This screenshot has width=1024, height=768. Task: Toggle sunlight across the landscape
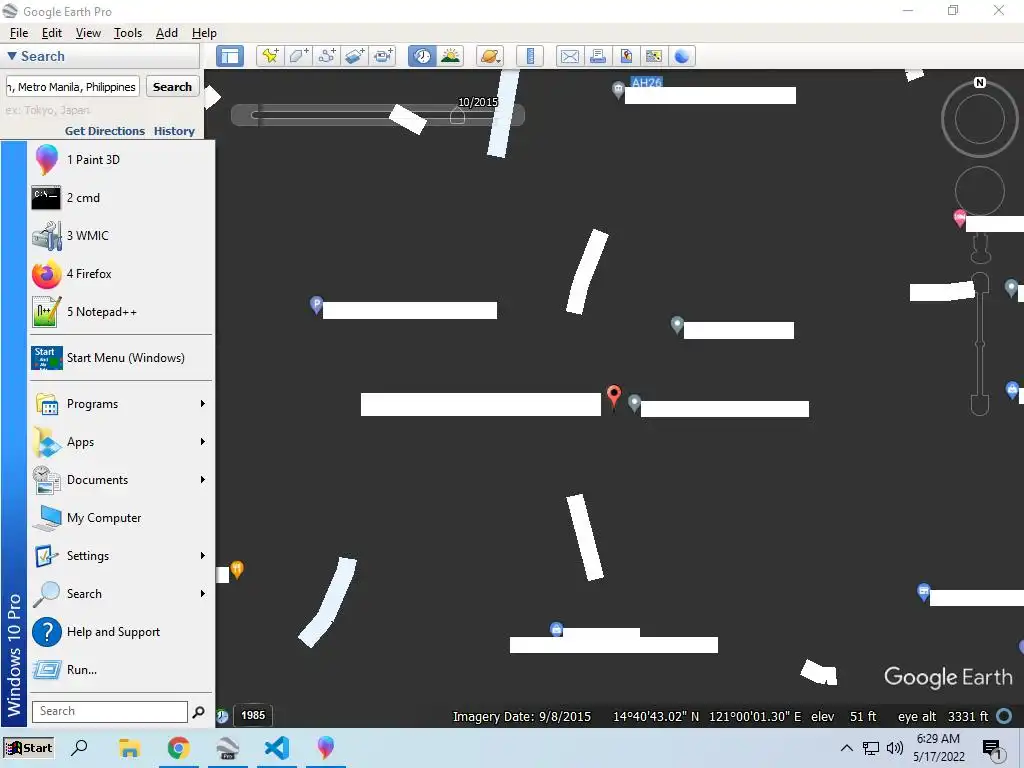click(x=451, y=56)
